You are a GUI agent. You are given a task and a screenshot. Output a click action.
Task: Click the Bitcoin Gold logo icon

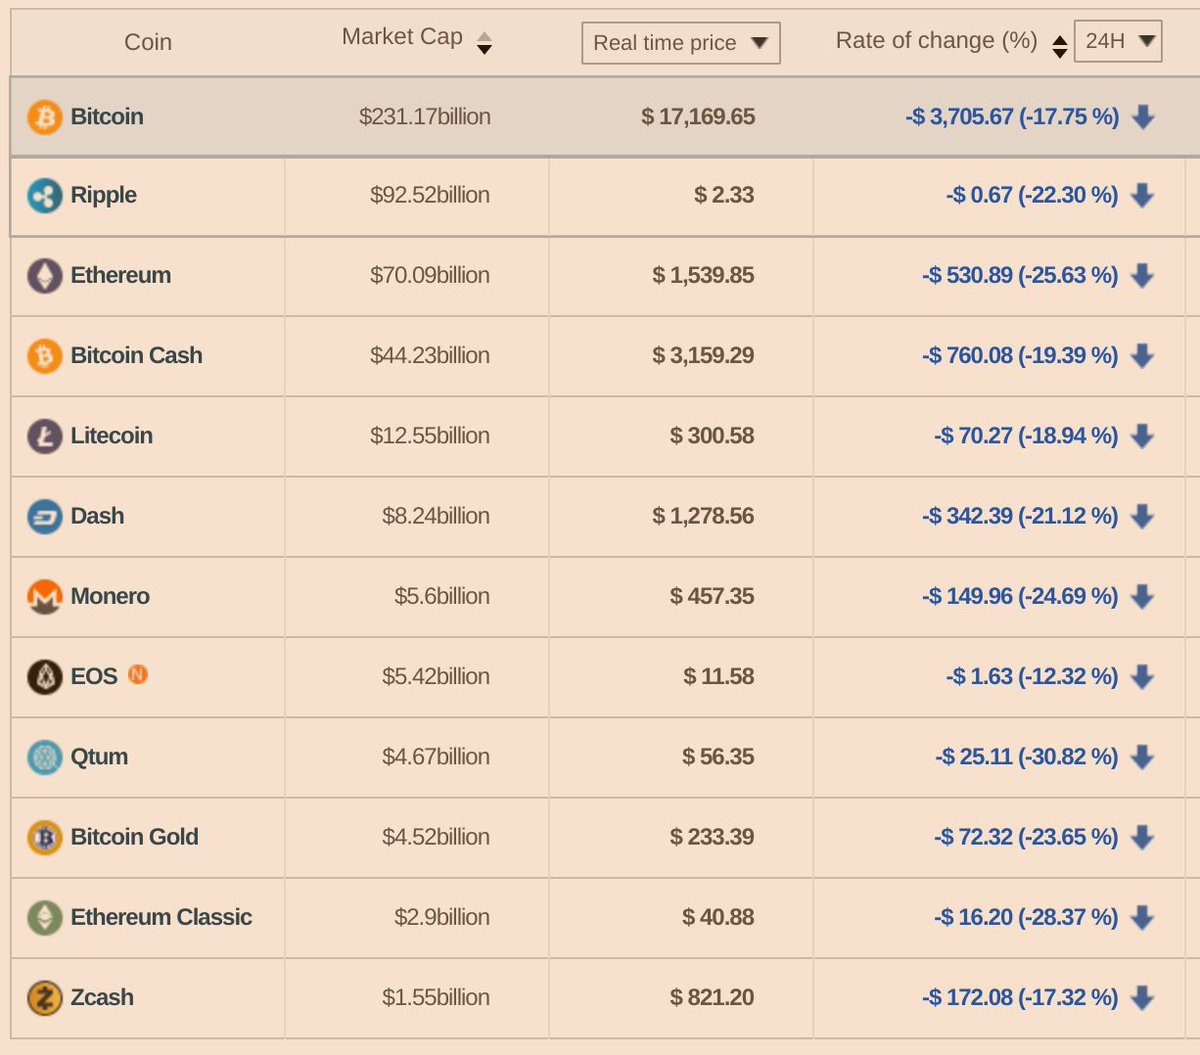click(44, 837)
